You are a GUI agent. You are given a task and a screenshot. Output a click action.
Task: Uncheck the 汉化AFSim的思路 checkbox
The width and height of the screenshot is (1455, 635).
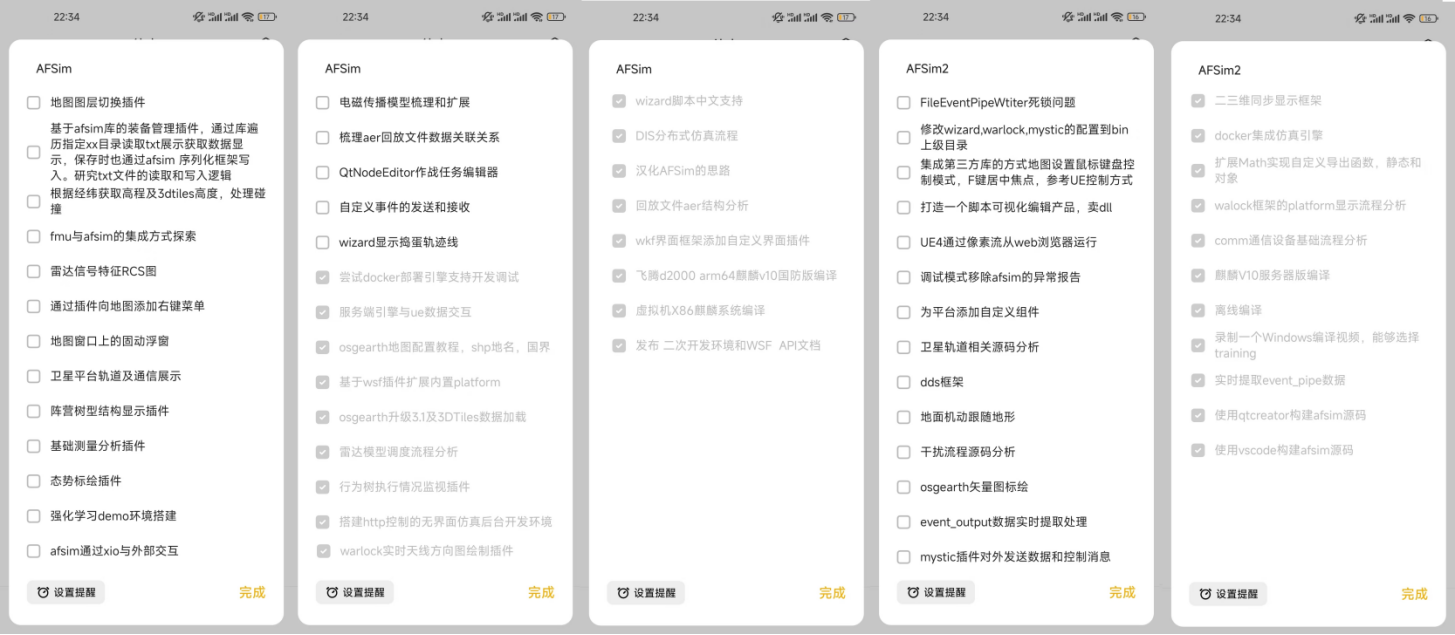[x=619, y=171]
